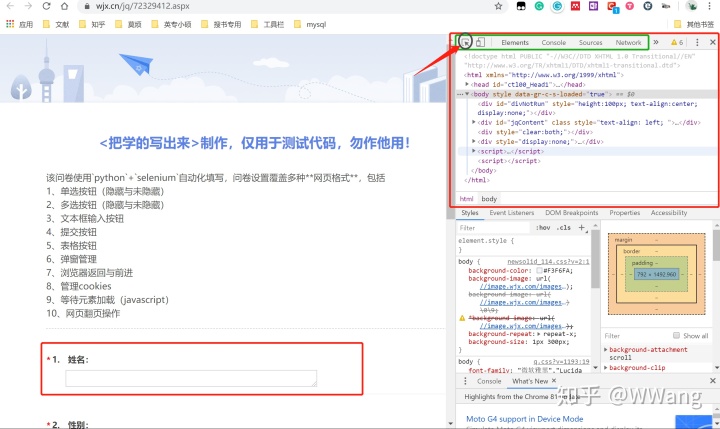Select the html breadcrumb item

click(467, 198)
